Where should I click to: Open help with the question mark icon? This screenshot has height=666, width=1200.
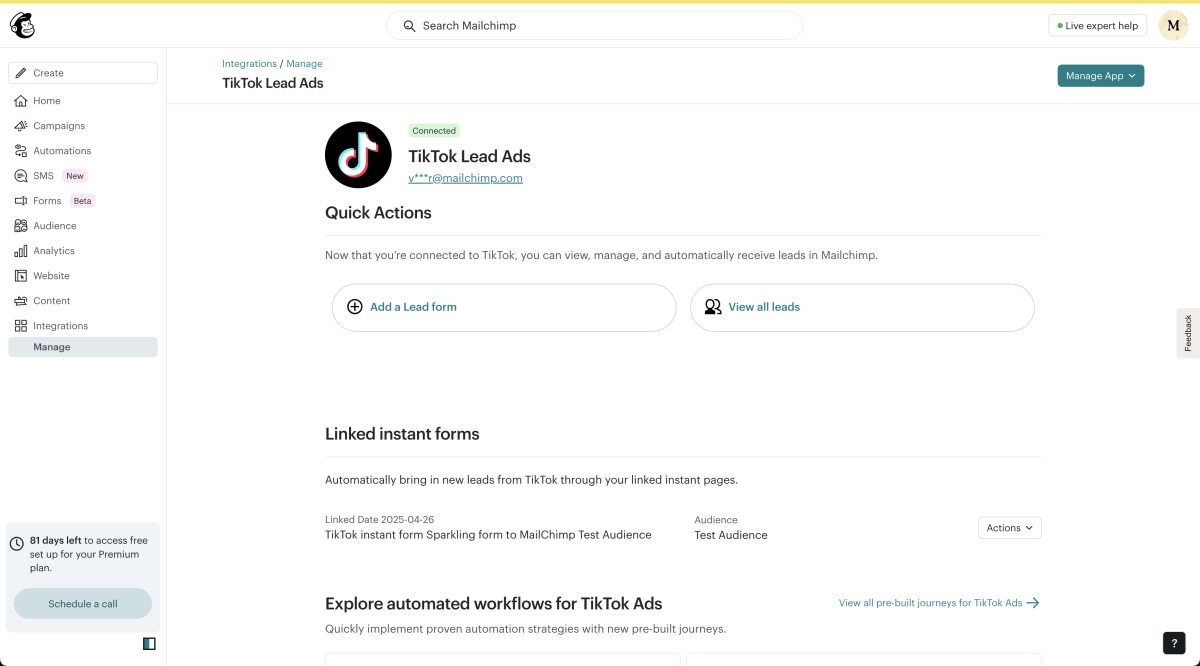pyautogui.click(x=1174, y=643)
